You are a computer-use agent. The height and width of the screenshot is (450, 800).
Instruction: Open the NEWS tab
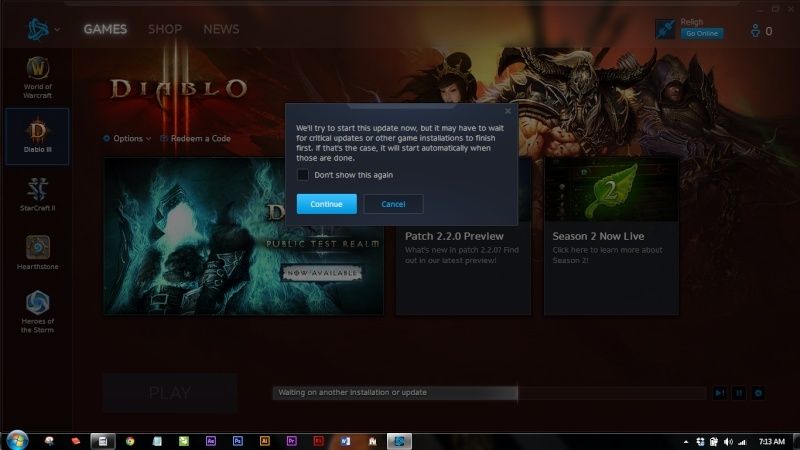pyautogui.click(x=221, y=29)
